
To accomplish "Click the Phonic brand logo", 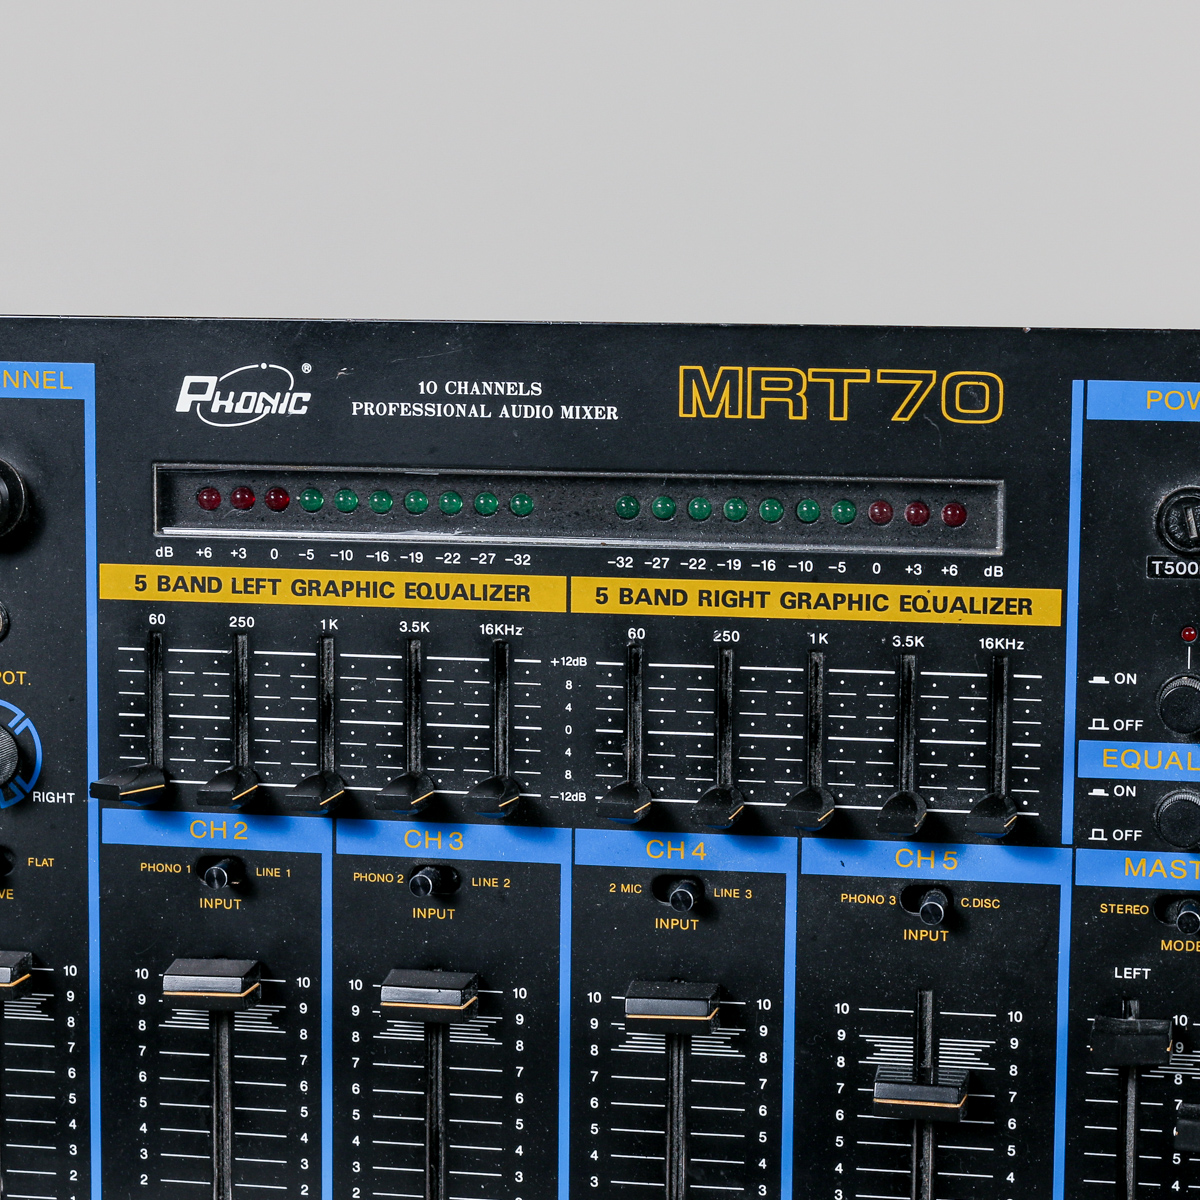I will click(243, 393).
